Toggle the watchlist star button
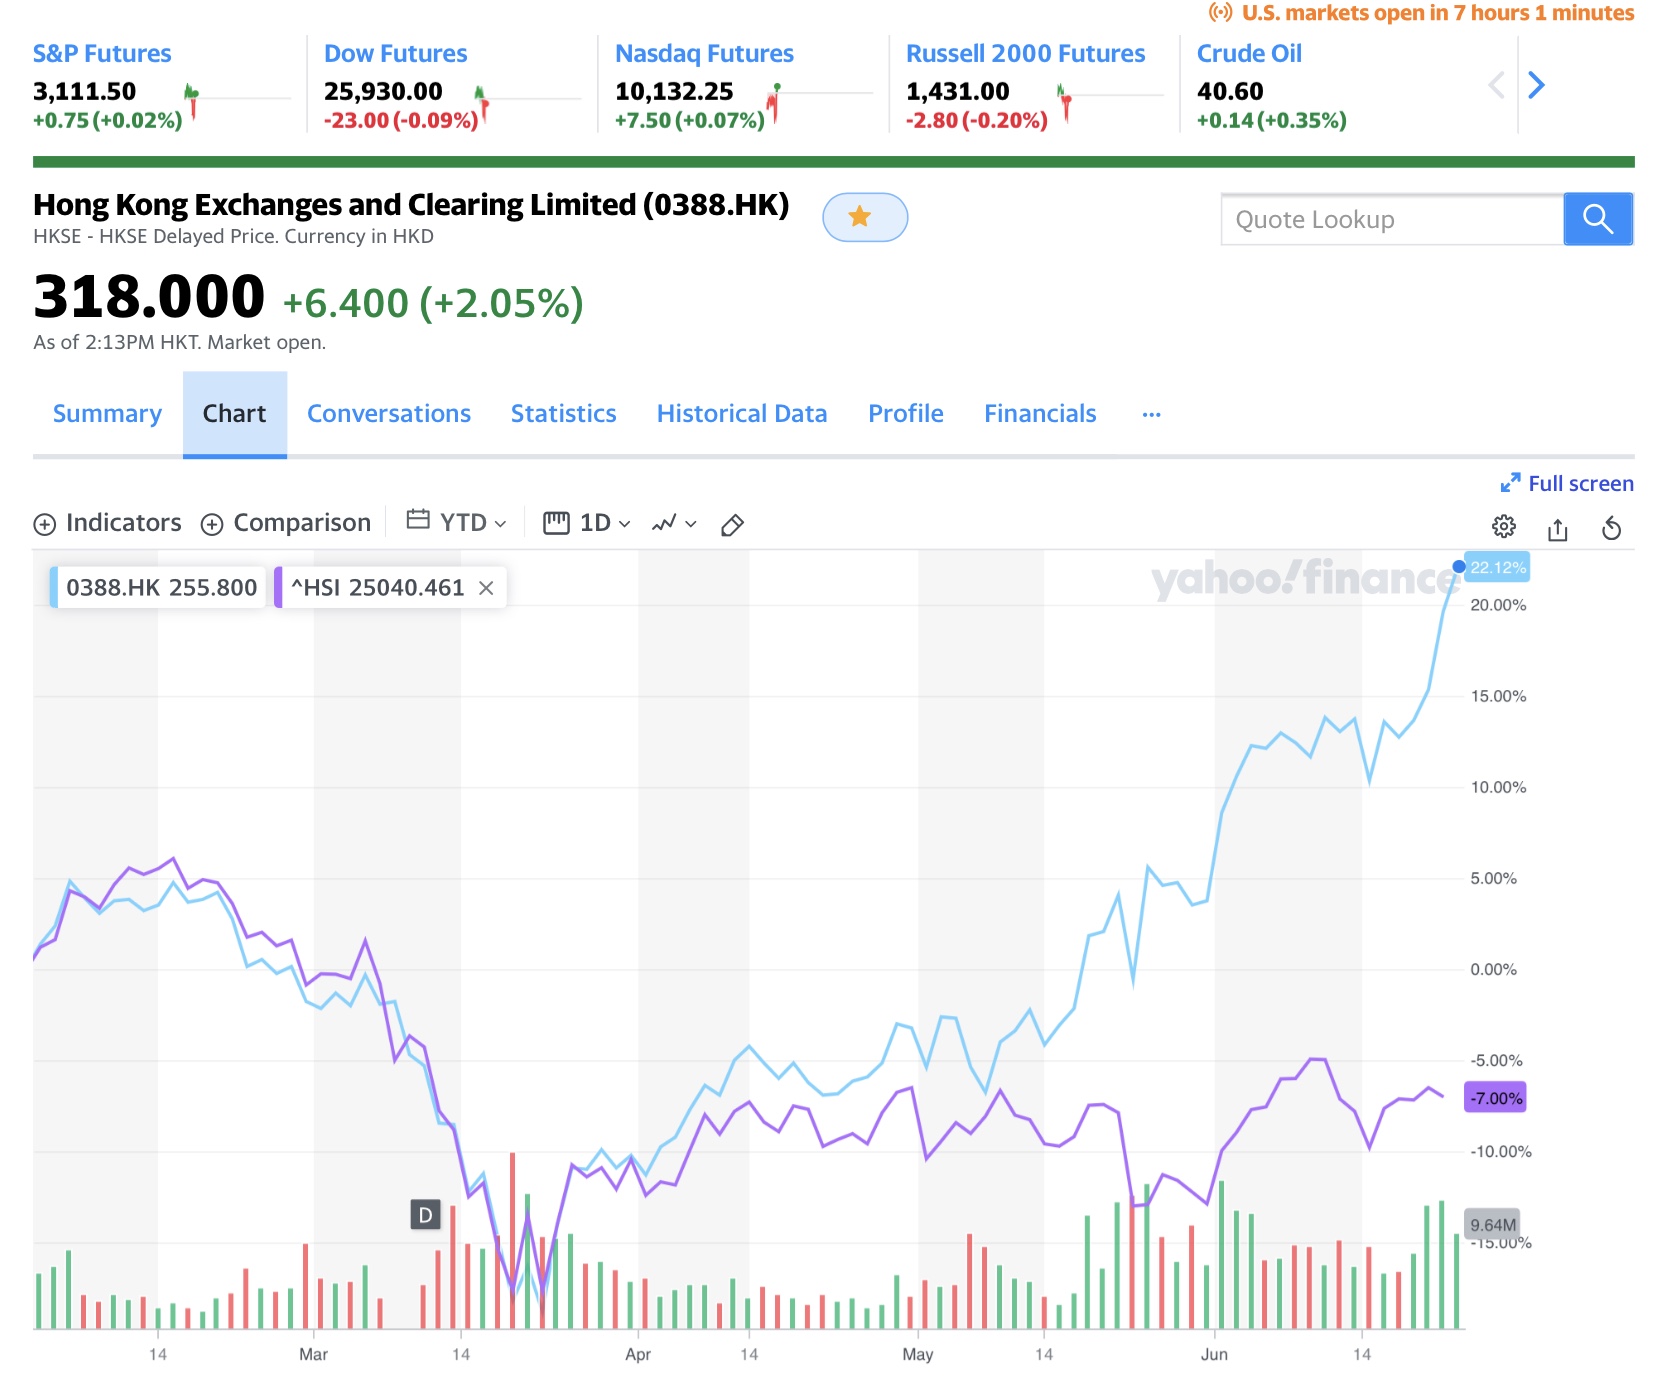 pyautogui.click(x=864, y=217)
